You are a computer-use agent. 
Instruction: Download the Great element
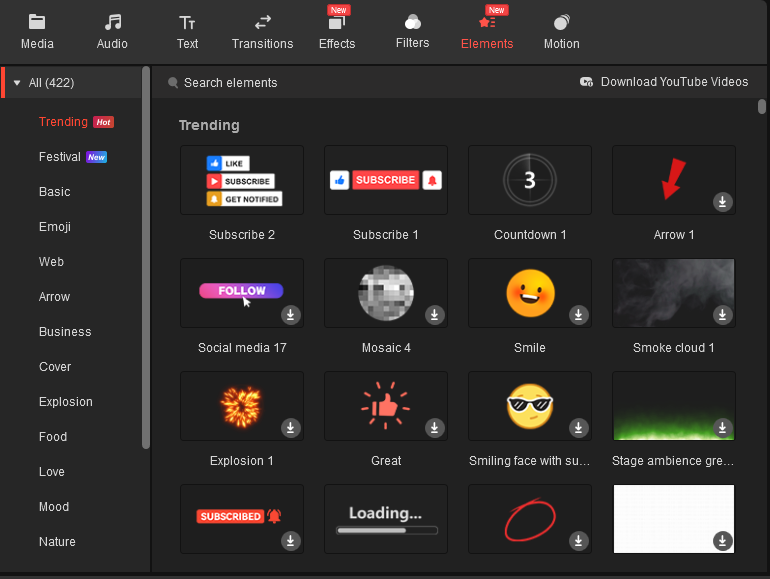(435, 428)
